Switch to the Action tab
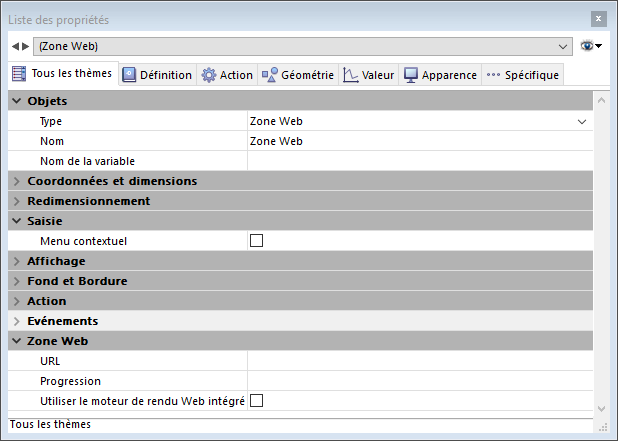Screen dimensions: 618x441 coord(227,75)
